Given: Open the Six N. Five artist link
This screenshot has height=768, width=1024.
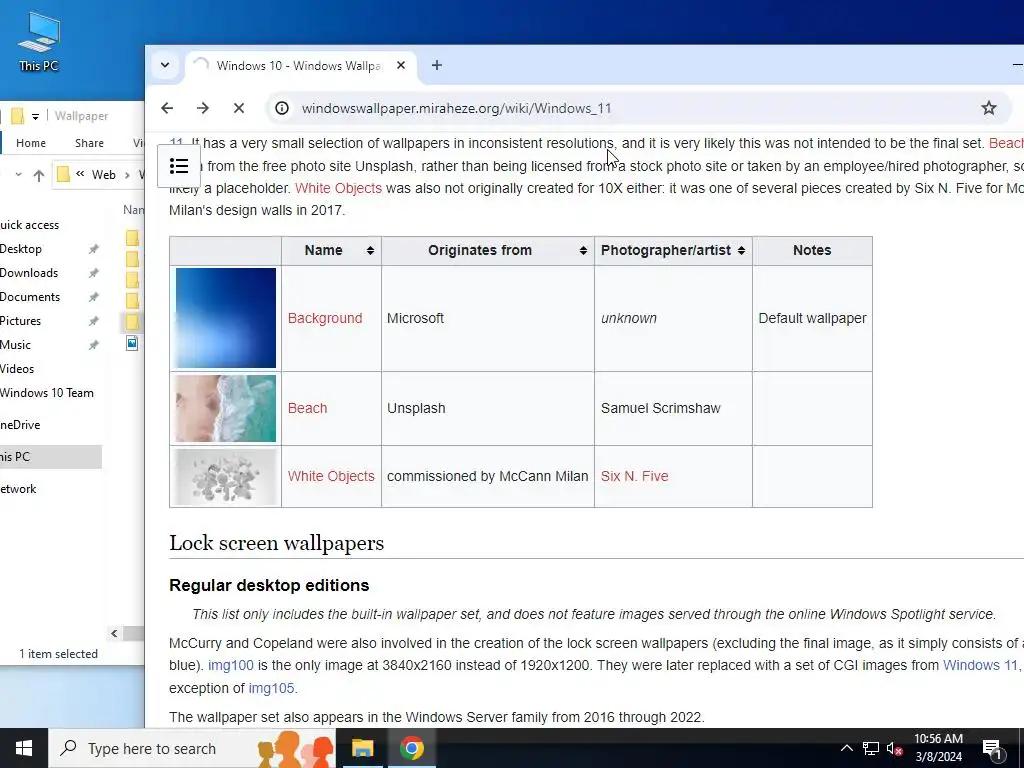Looking at the screenshot, I should pyautogui.click(x=635, y=476).
